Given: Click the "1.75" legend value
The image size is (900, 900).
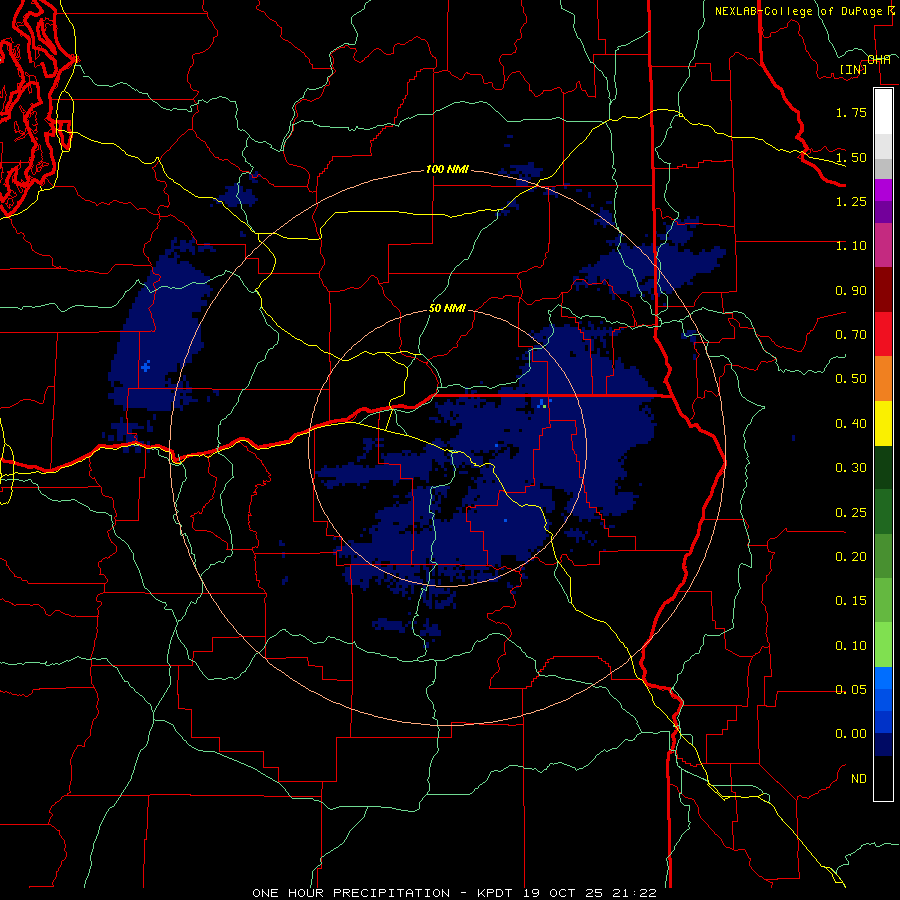Looking at the screenshot, I should point(851,112).
